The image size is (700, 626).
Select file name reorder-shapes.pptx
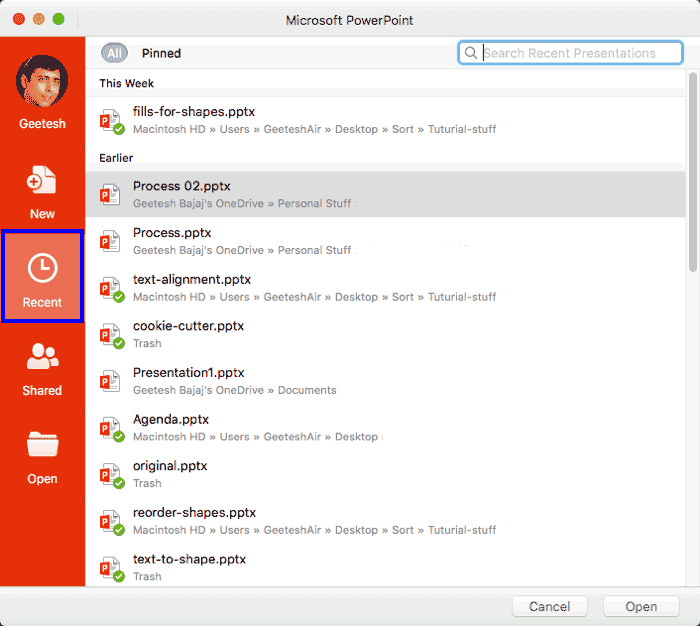pos(194,513)
